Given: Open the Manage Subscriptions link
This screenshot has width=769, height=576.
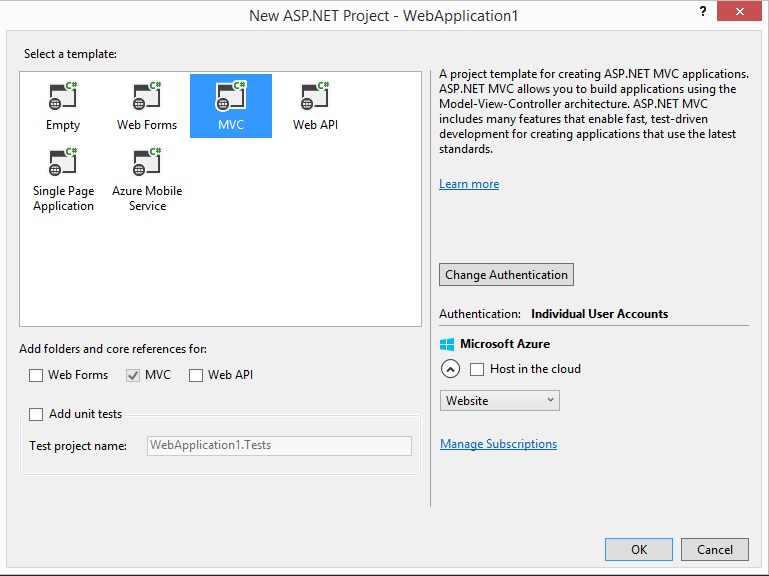Looking at the screenshot, I should point(498,444).
